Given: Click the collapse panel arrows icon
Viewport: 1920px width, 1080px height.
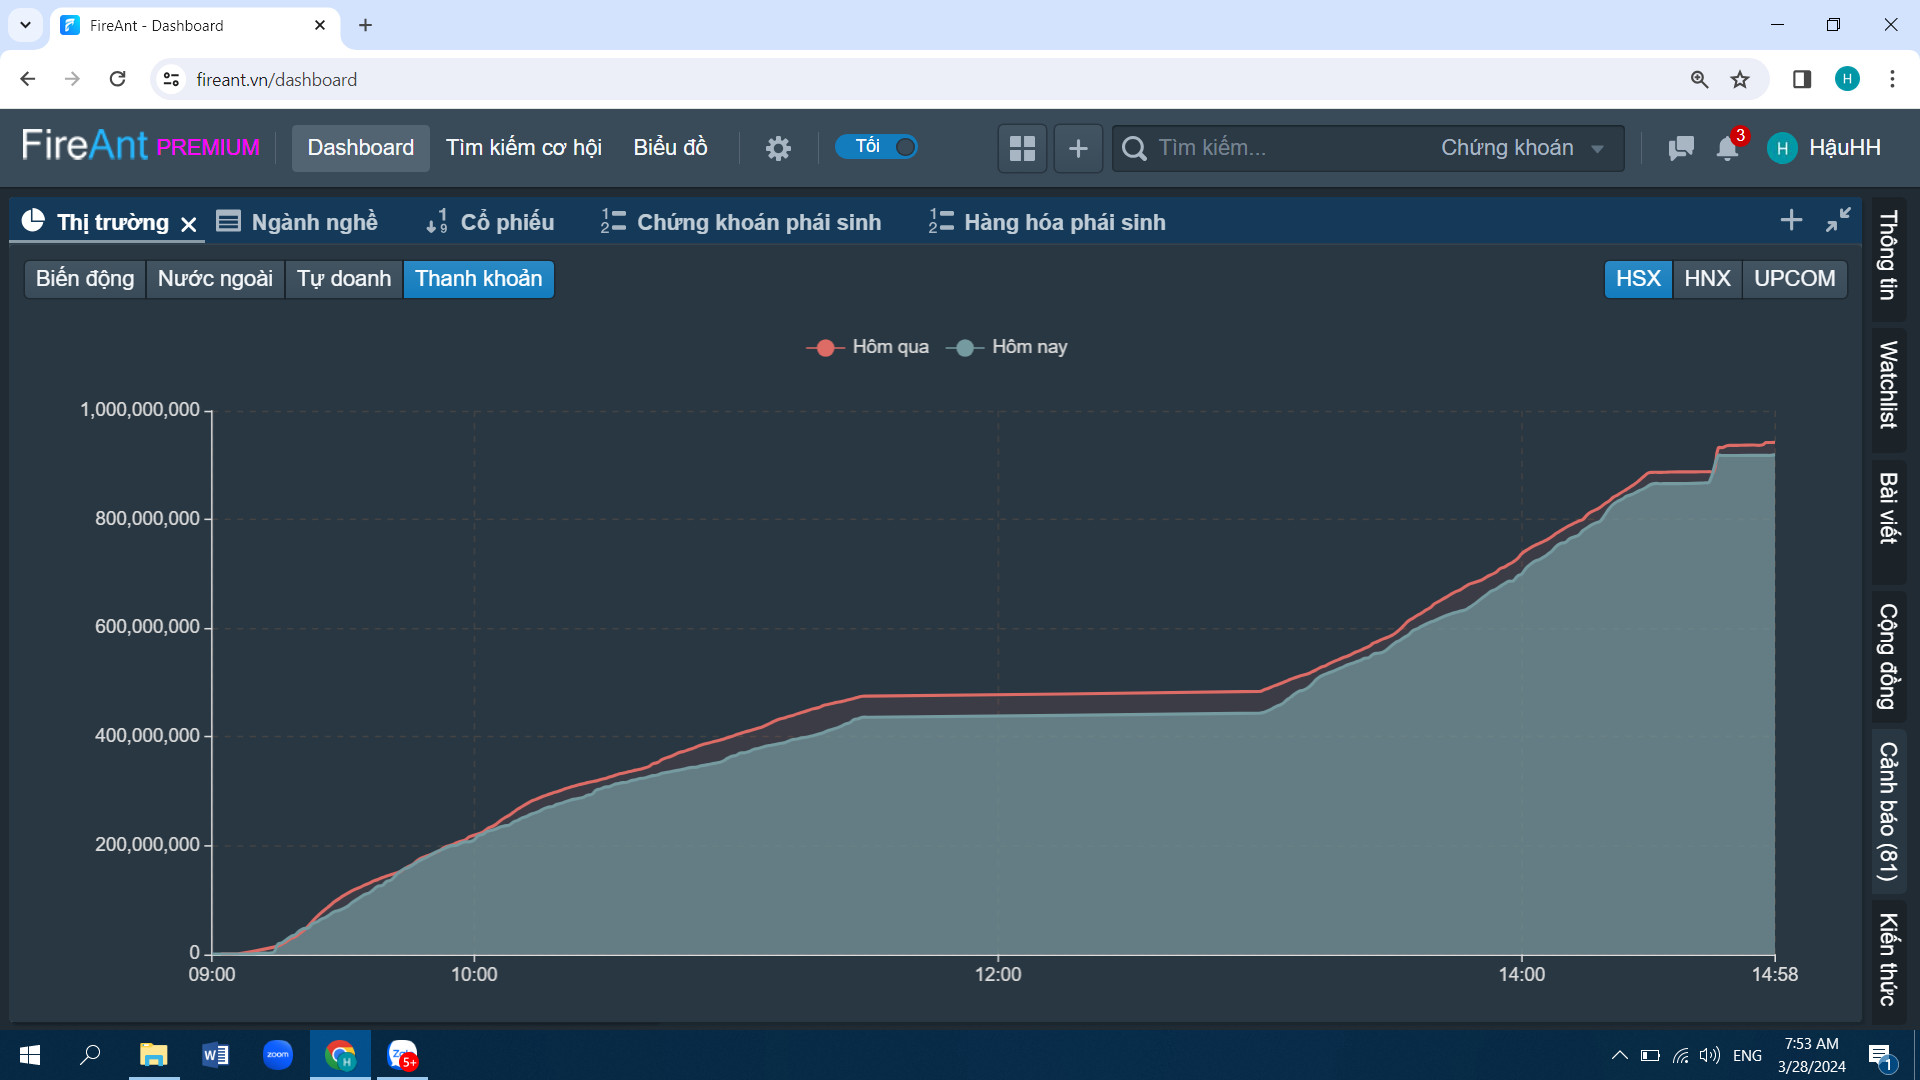Looking at the screenshot, I should pos(1838,220).
